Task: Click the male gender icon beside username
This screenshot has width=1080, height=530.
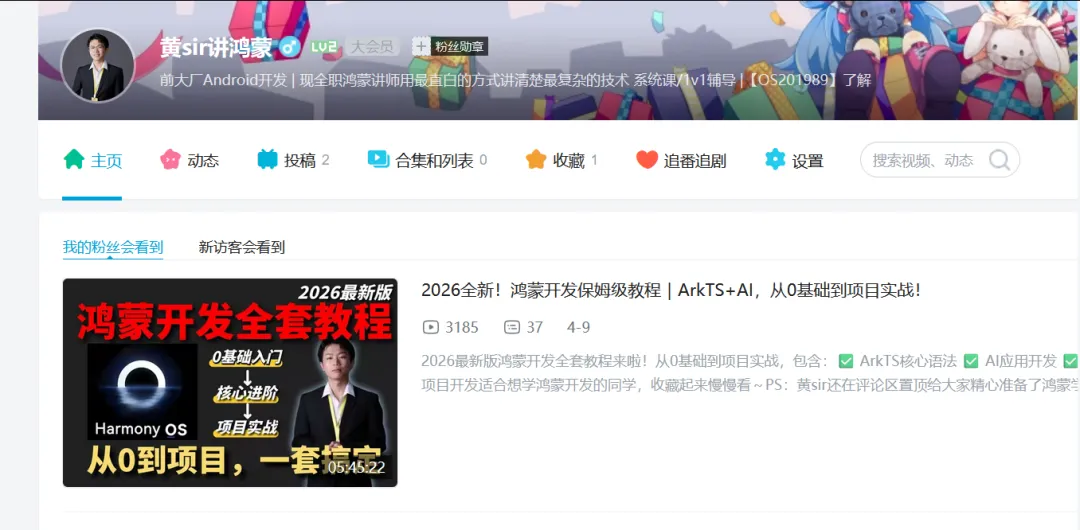Action: 290,47
